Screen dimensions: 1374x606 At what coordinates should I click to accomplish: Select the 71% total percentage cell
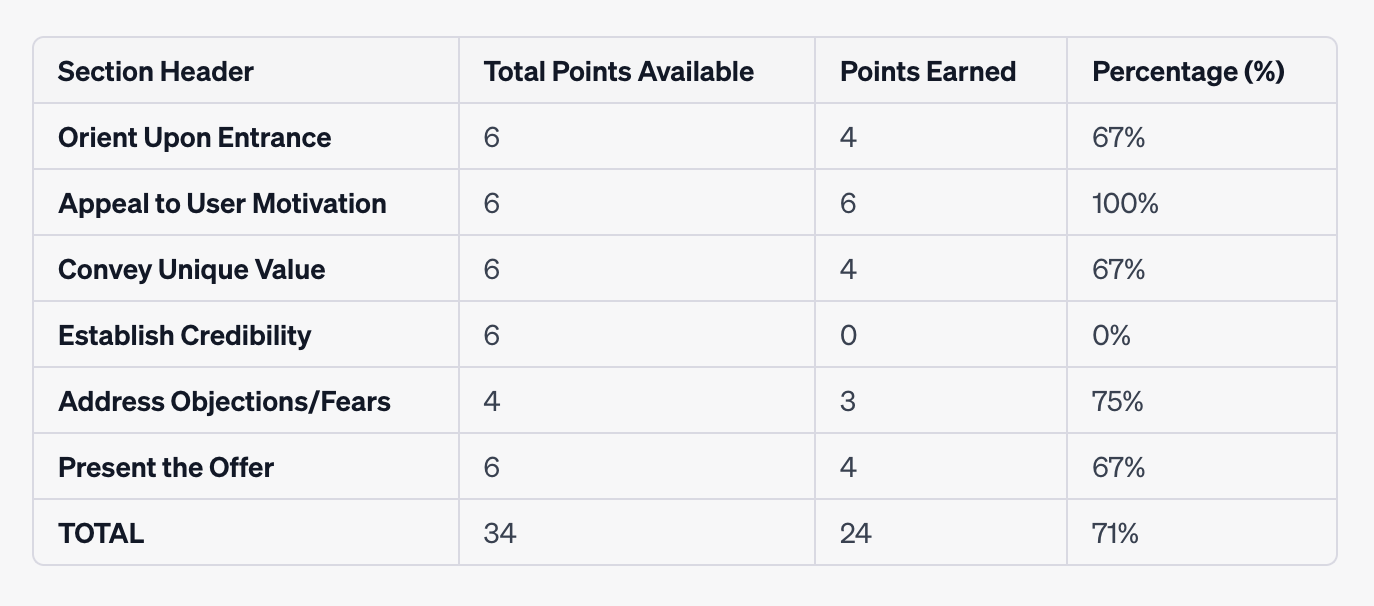[1115, 533]
